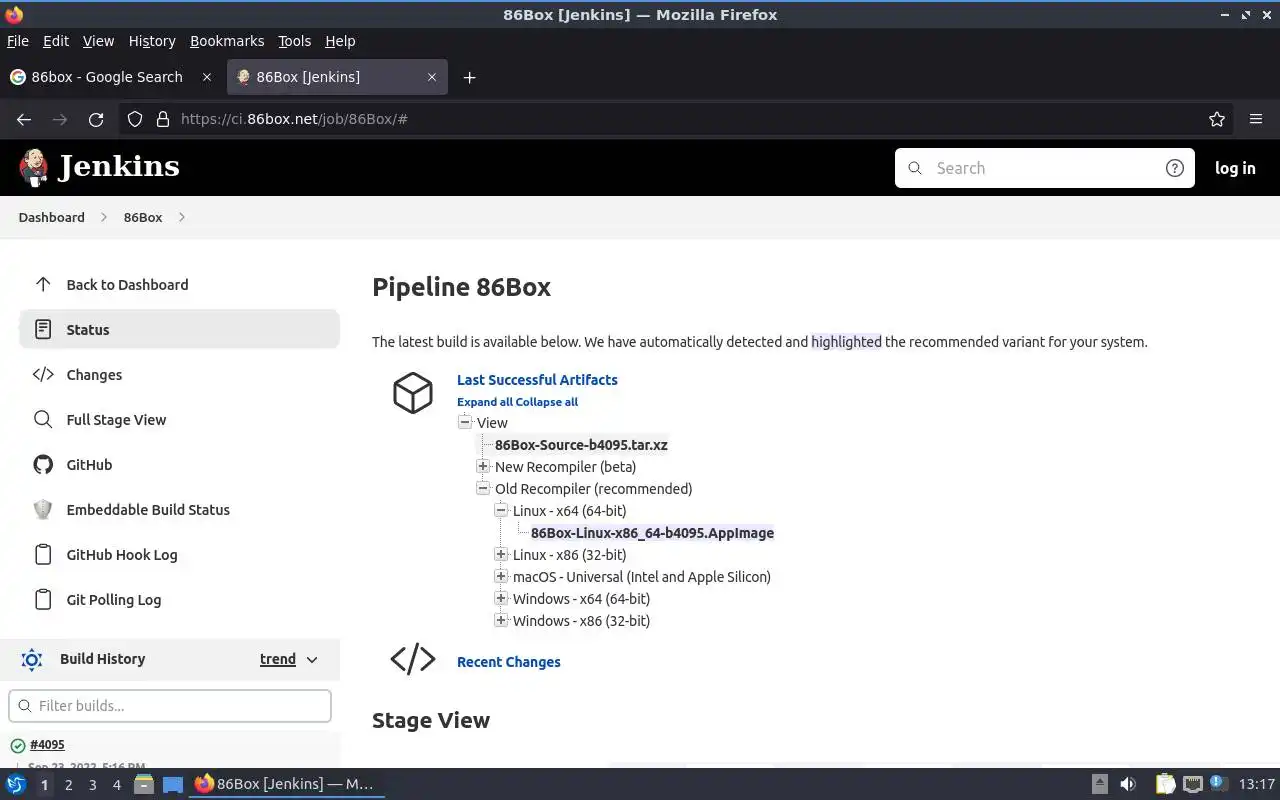1280x800 pixels.
Task: Click the Embeddable Build Status shield icon
Action: tap(43, 510)
